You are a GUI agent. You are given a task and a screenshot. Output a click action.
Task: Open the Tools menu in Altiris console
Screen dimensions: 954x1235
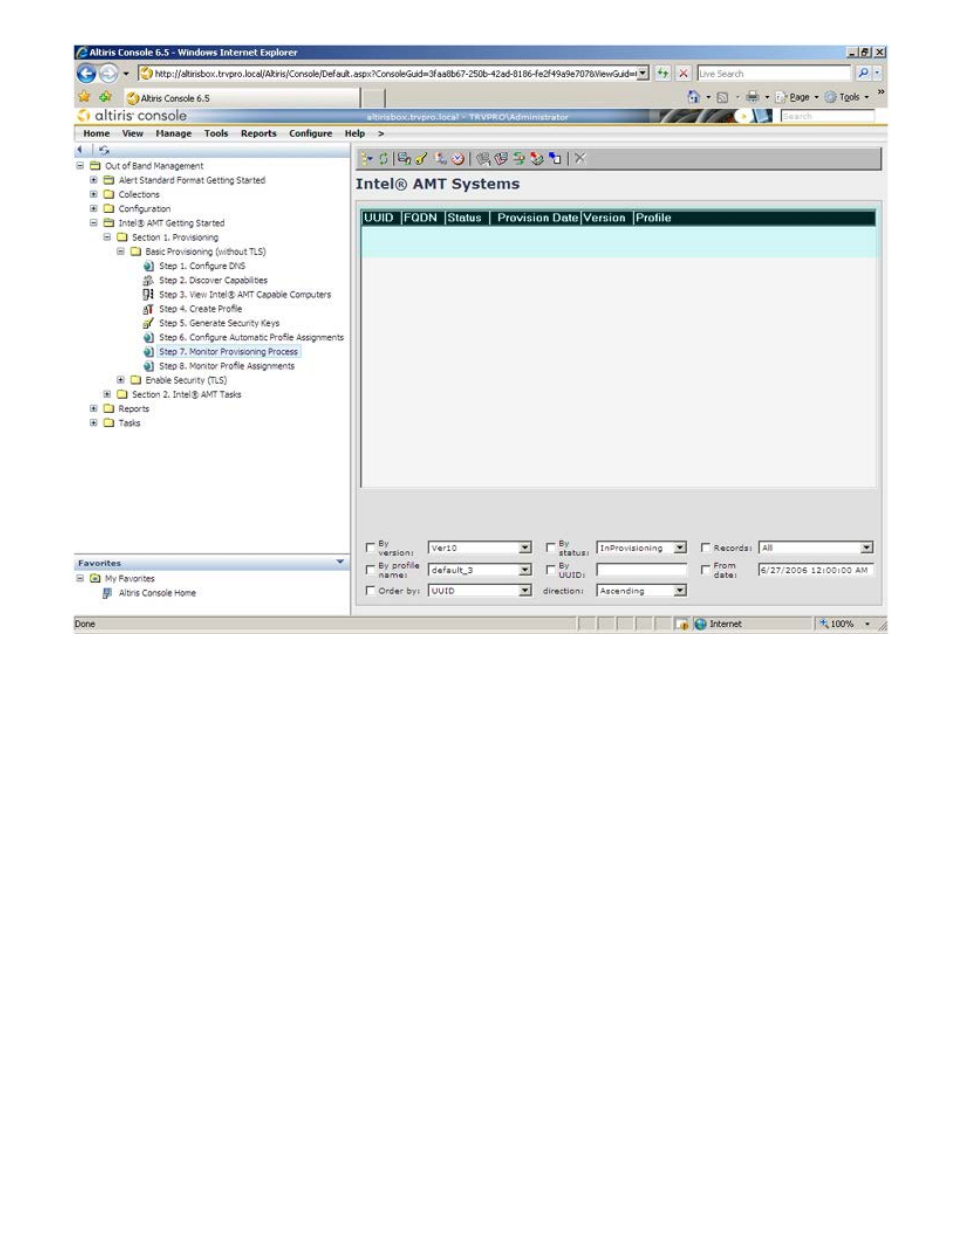point(216,133)
